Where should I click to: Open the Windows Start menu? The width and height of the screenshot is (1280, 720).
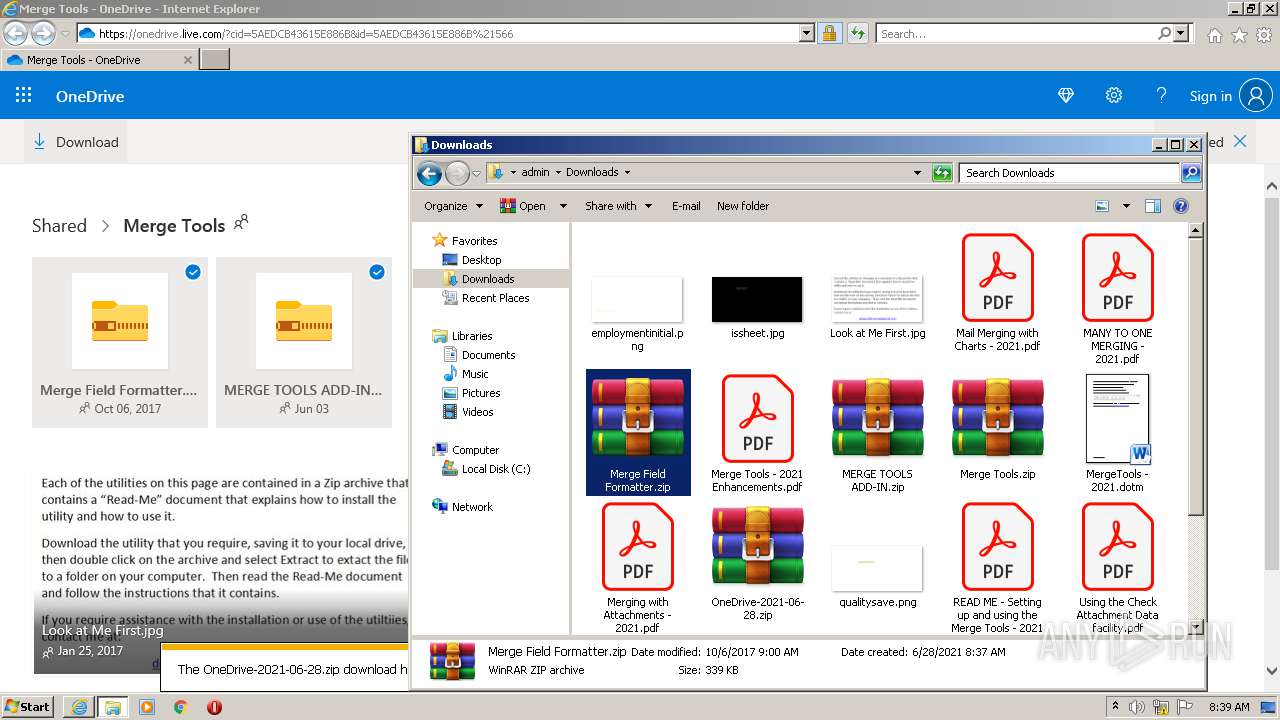pos(27,707)
